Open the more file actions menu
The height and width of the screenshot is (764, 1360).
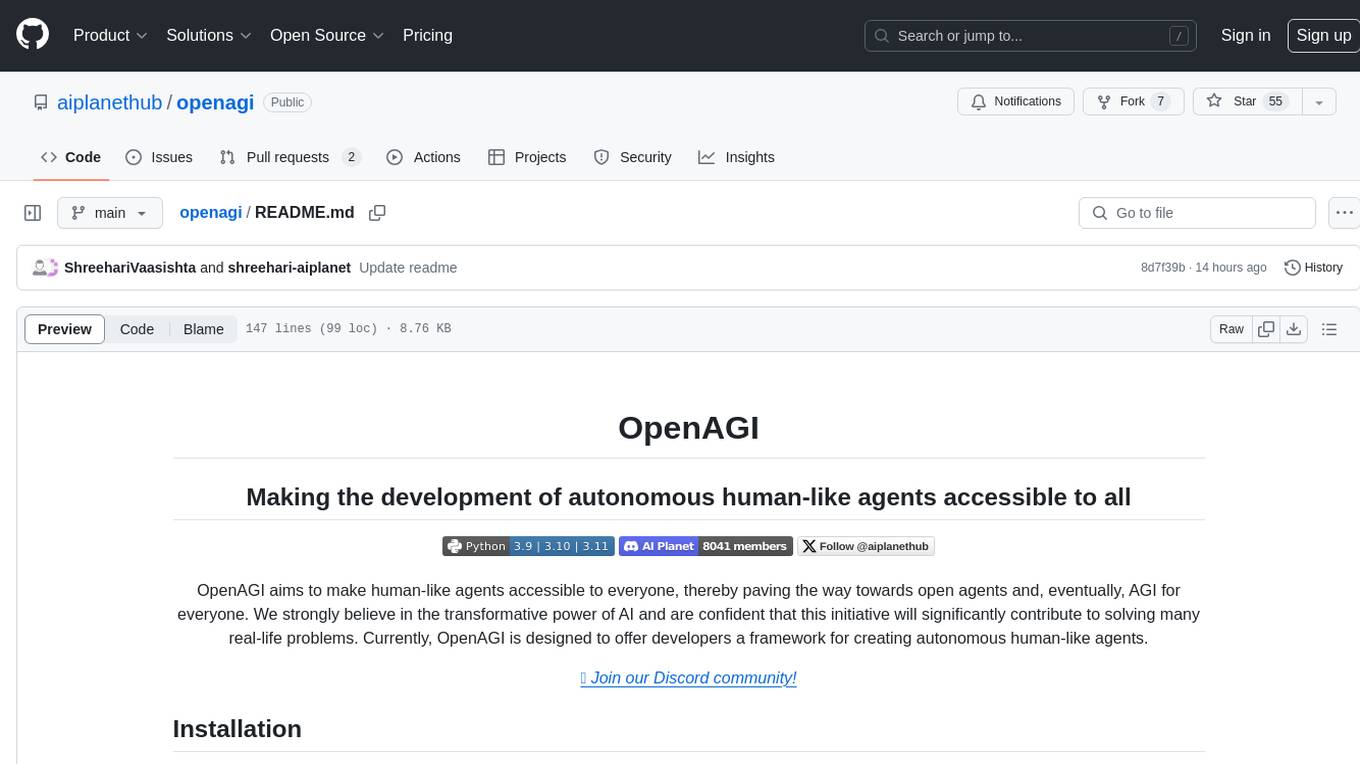click(x=1345, y=213)
